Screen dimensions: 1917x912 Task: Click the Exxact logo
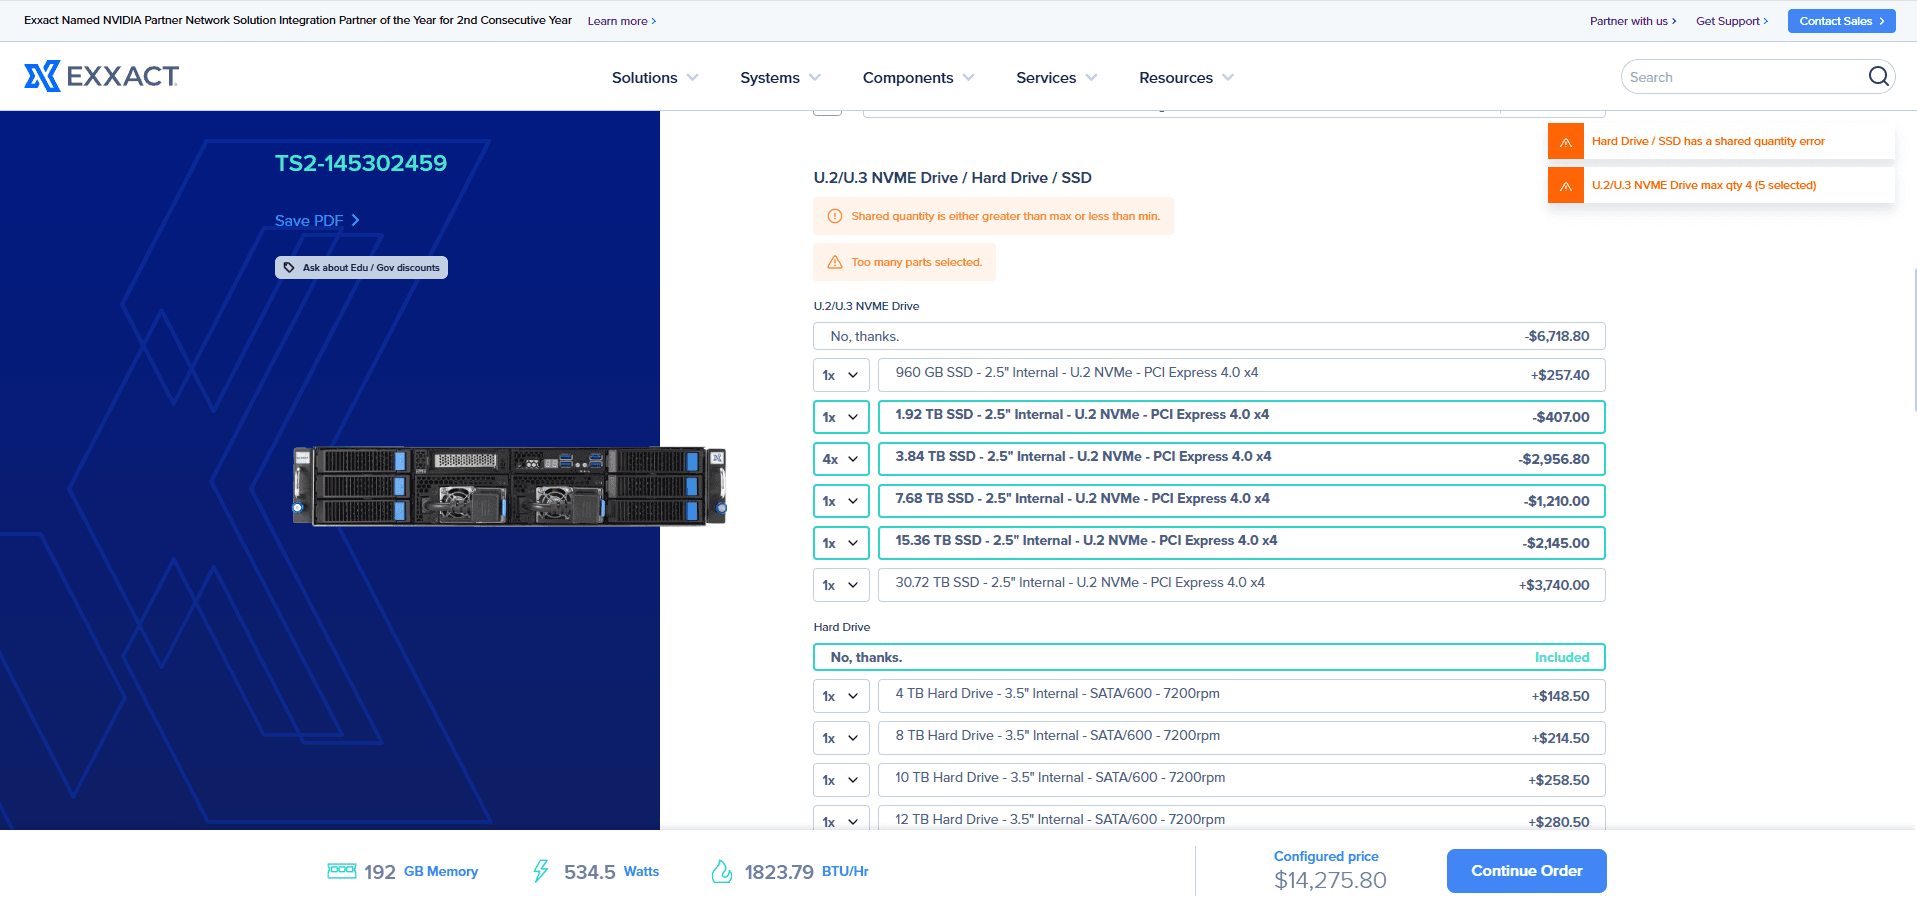101,76
